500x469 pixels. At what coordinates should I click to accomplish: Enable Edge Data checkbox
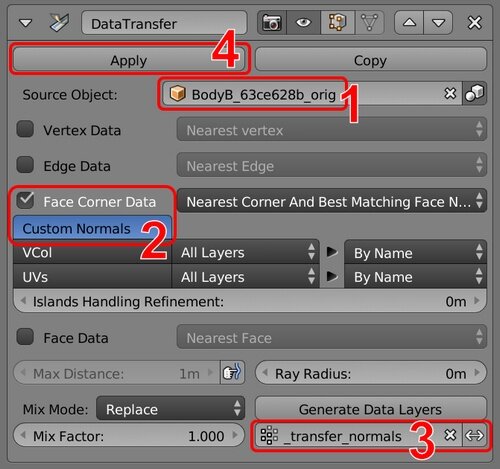coord(25,165)
